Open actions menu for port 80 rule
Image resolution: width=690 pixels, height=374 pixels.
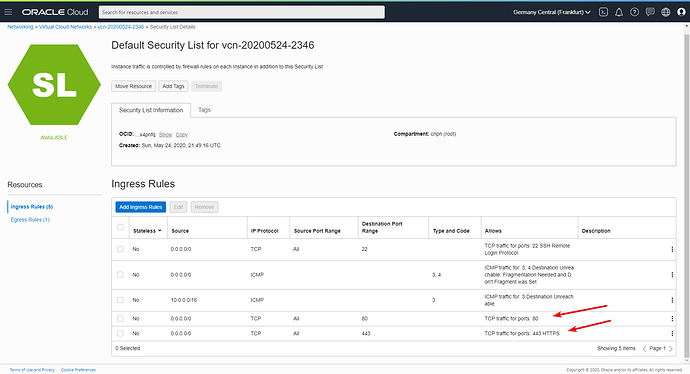point(672,319)
